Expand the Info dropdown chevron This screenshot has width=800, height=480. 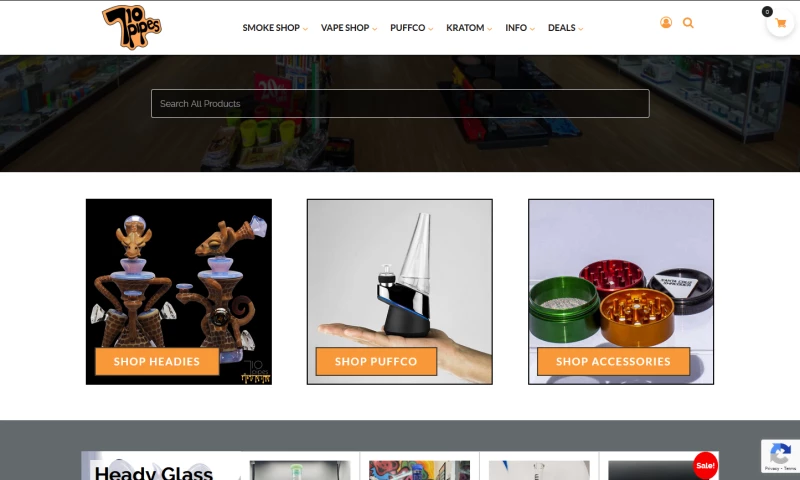coord(532,29)
